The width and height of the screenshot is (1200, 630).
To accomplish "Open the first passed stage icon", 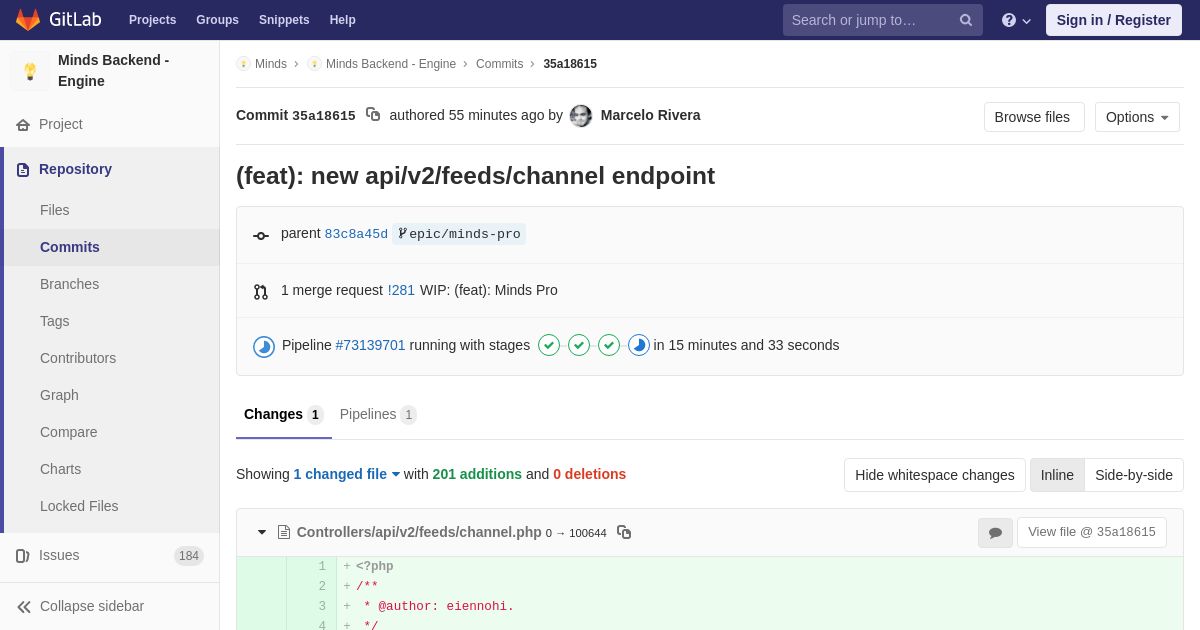I will click(x=549, y=345).
